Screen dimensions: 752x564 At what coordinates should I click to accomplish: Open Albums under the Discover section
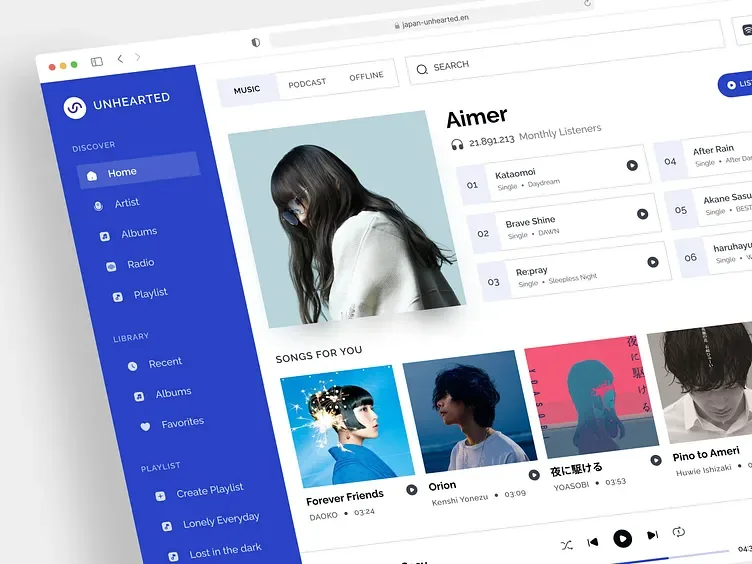coord(139,233)
